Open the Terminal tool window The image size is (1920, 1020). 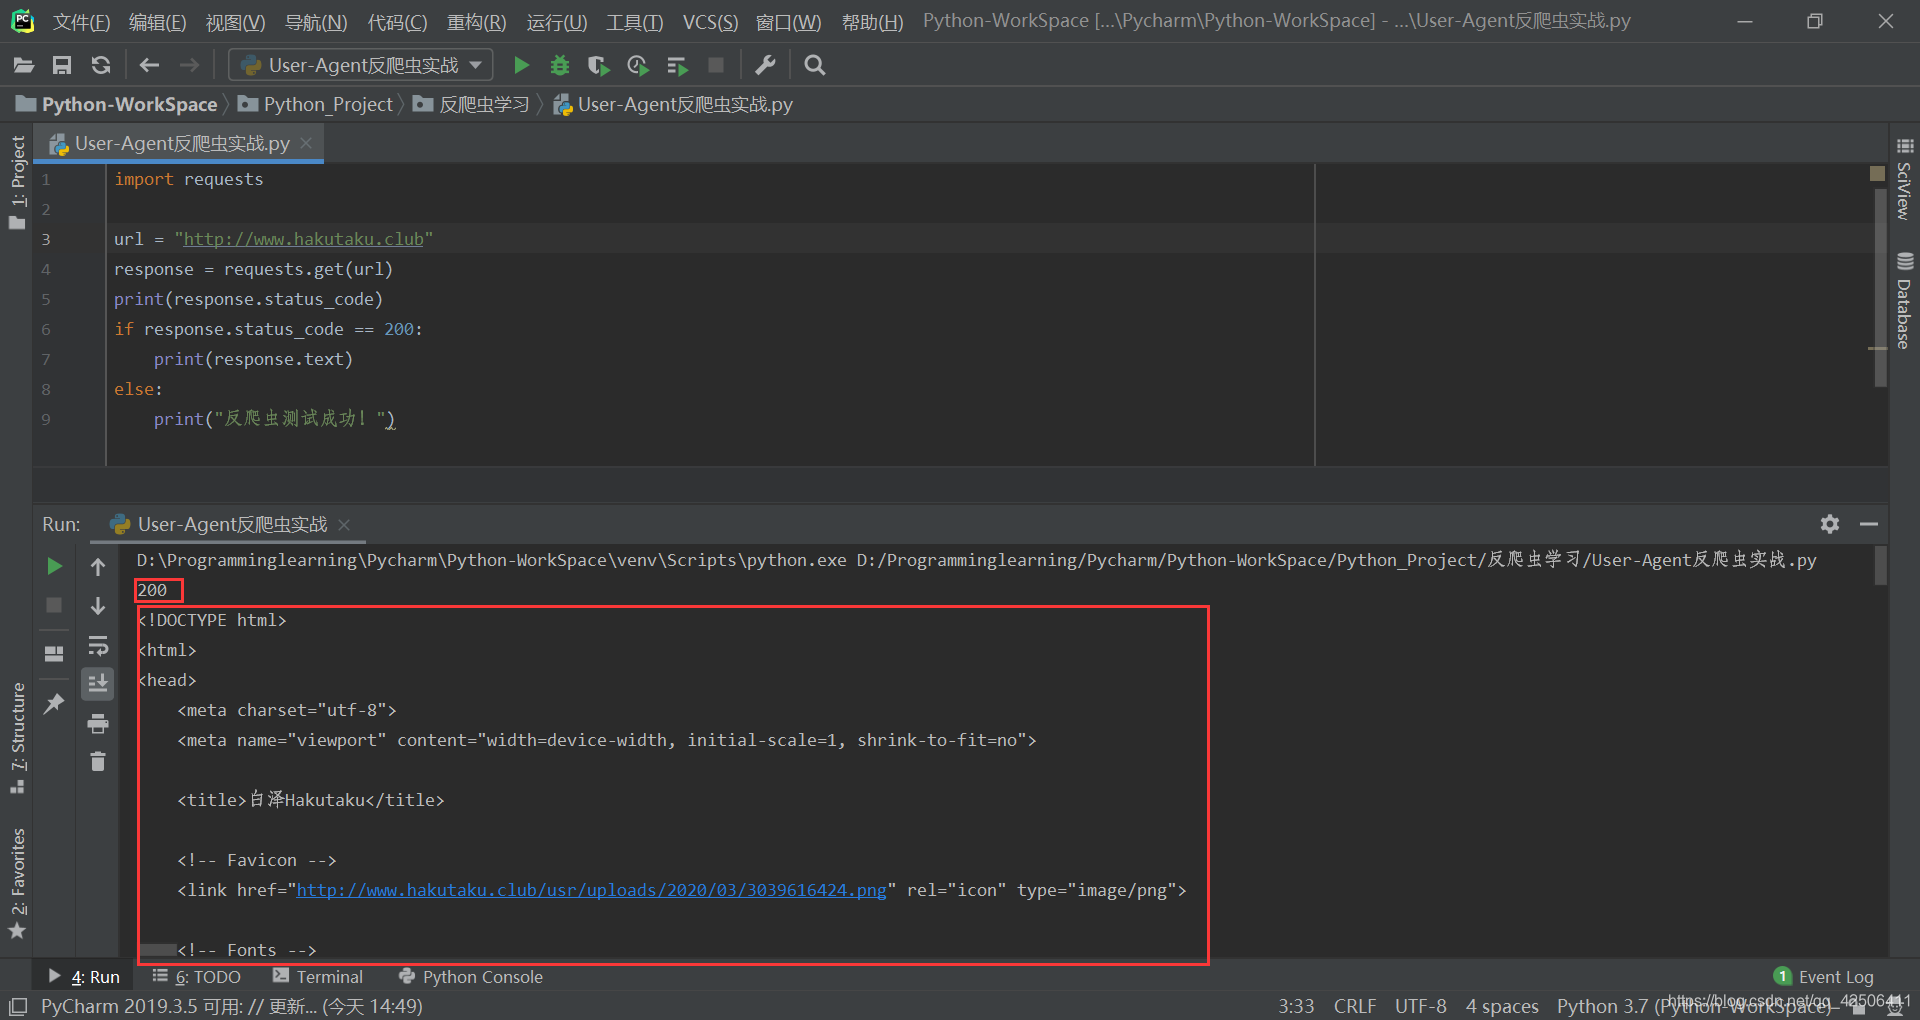(x=318, y=977)
